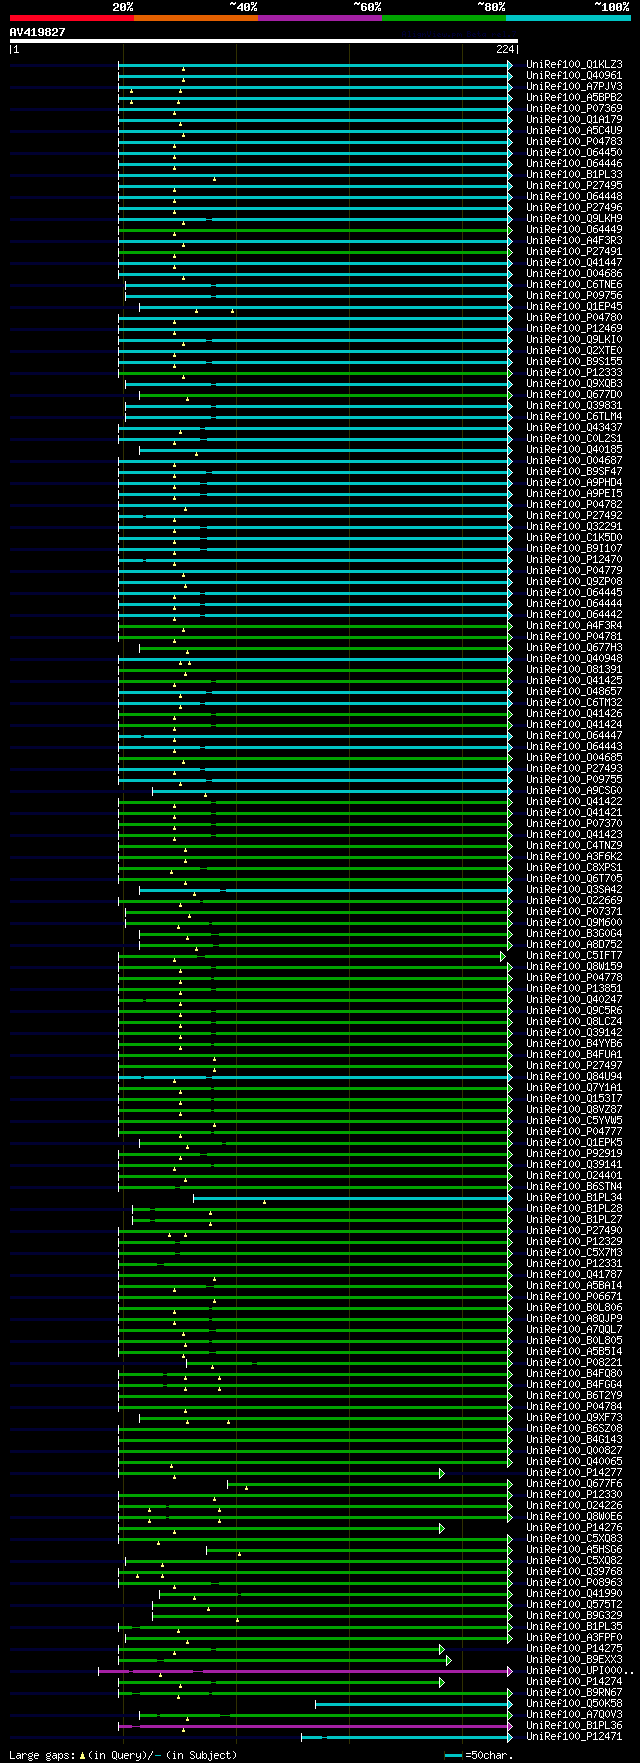Select the purple ~60% identity legend bar
The width and height of the screenshot is (640, 1763).
pos(319,18)
